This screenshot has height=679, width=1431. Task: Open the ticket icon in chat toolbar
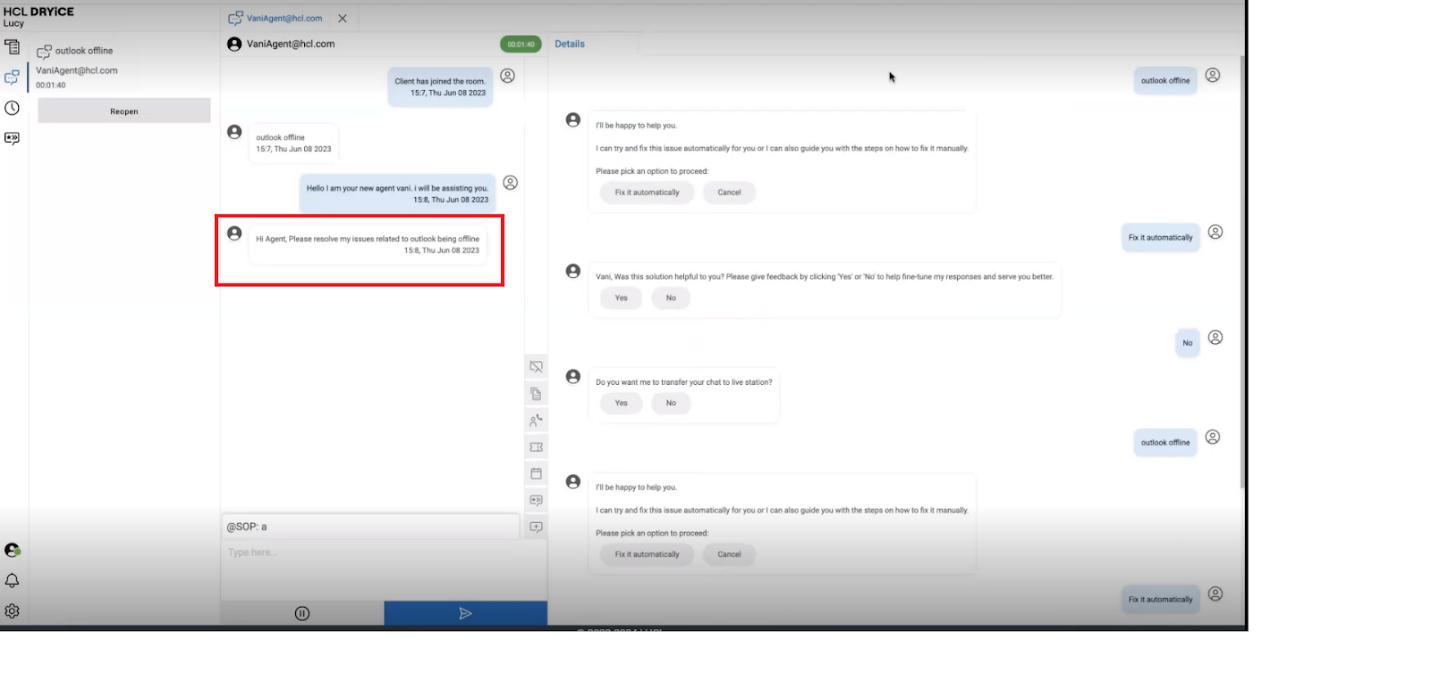(x=536, y=447)
